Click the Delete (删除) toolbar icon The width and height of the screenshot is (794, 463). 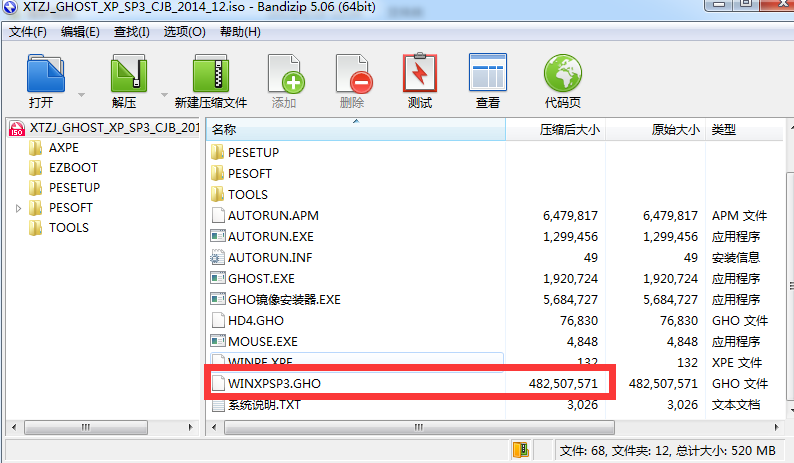point(353,74)
